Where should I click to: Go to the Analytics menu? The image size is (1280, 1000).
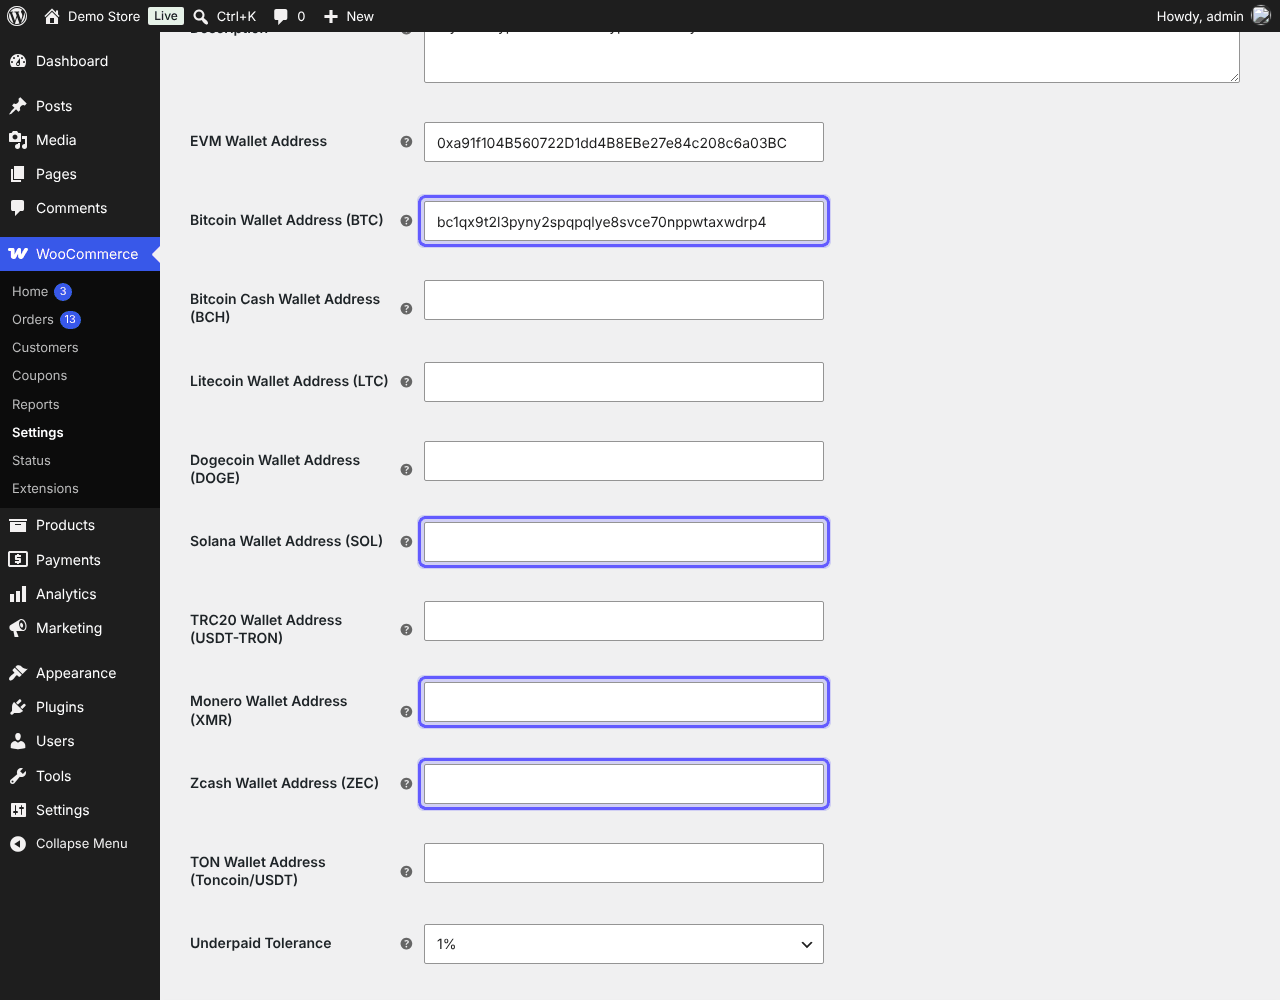80,594
